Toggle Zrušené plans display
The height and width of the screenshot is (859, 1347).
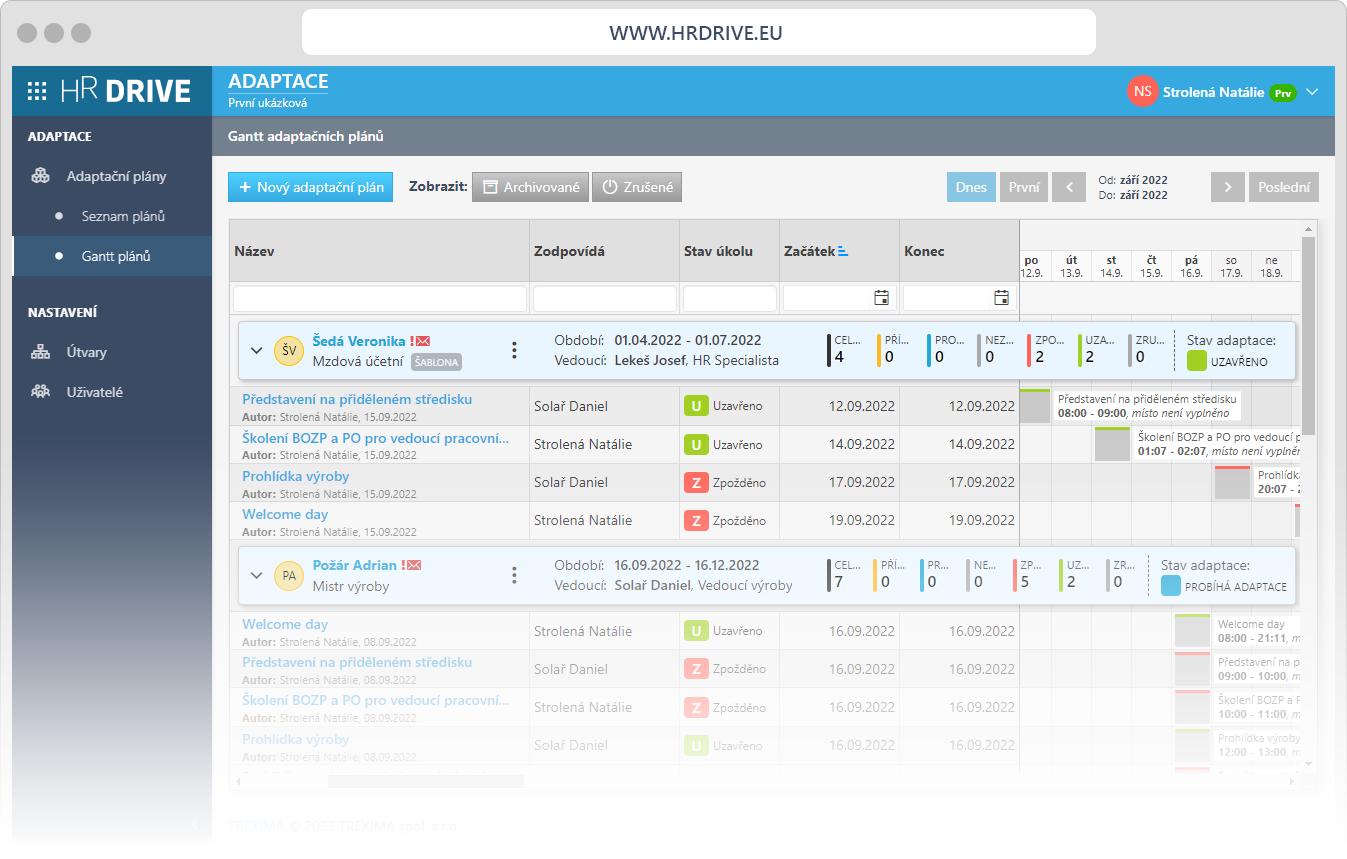click(637, 187)
